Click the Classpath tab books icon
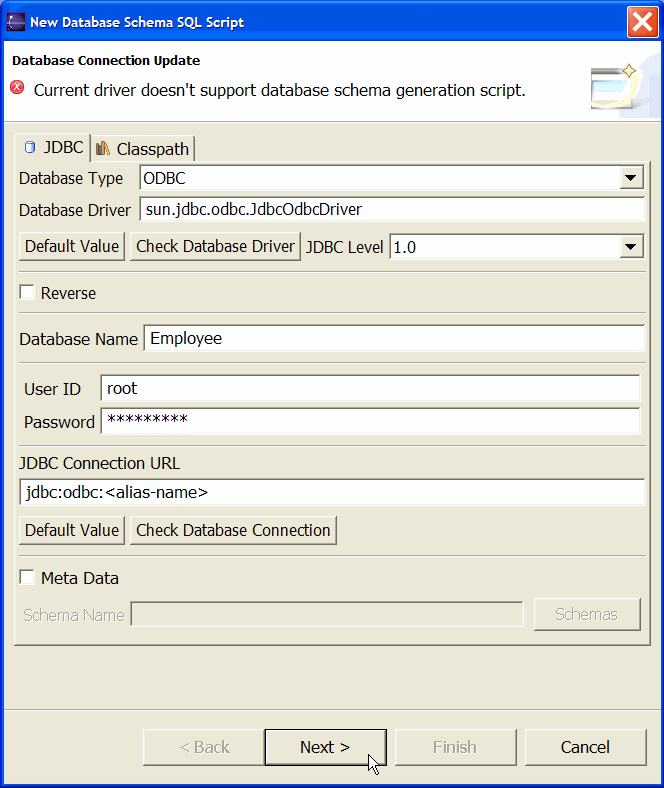Viewport: 664px width, 788px height. pyautogui.click(x=103, y=148)
